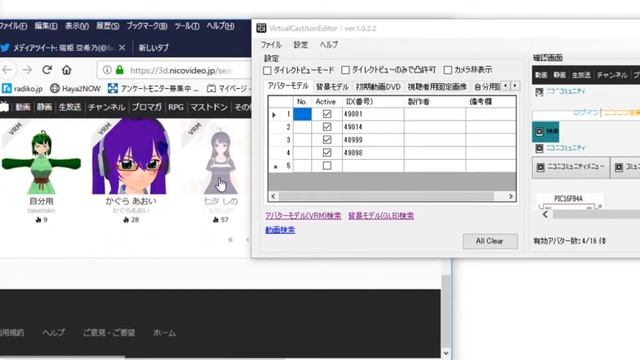Enable カメラ非表示 checkbox
Viewport: 640px width, 360px height.
[448, 70]
